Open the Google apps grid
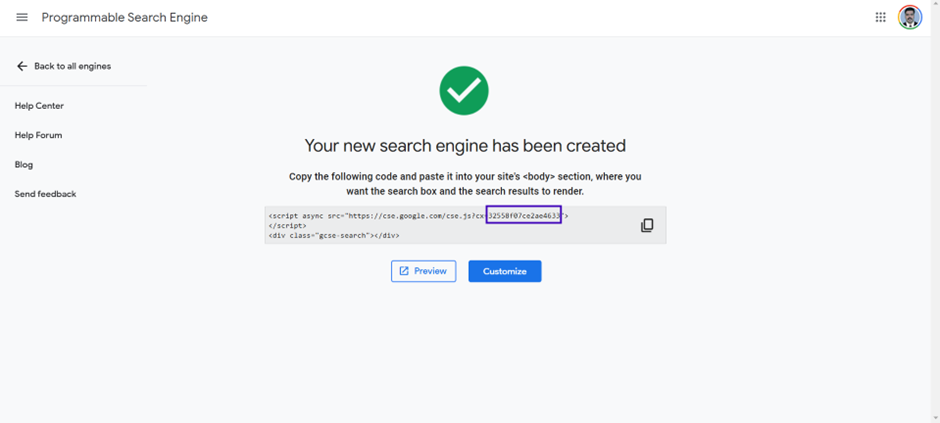 [x=881, y=17]
